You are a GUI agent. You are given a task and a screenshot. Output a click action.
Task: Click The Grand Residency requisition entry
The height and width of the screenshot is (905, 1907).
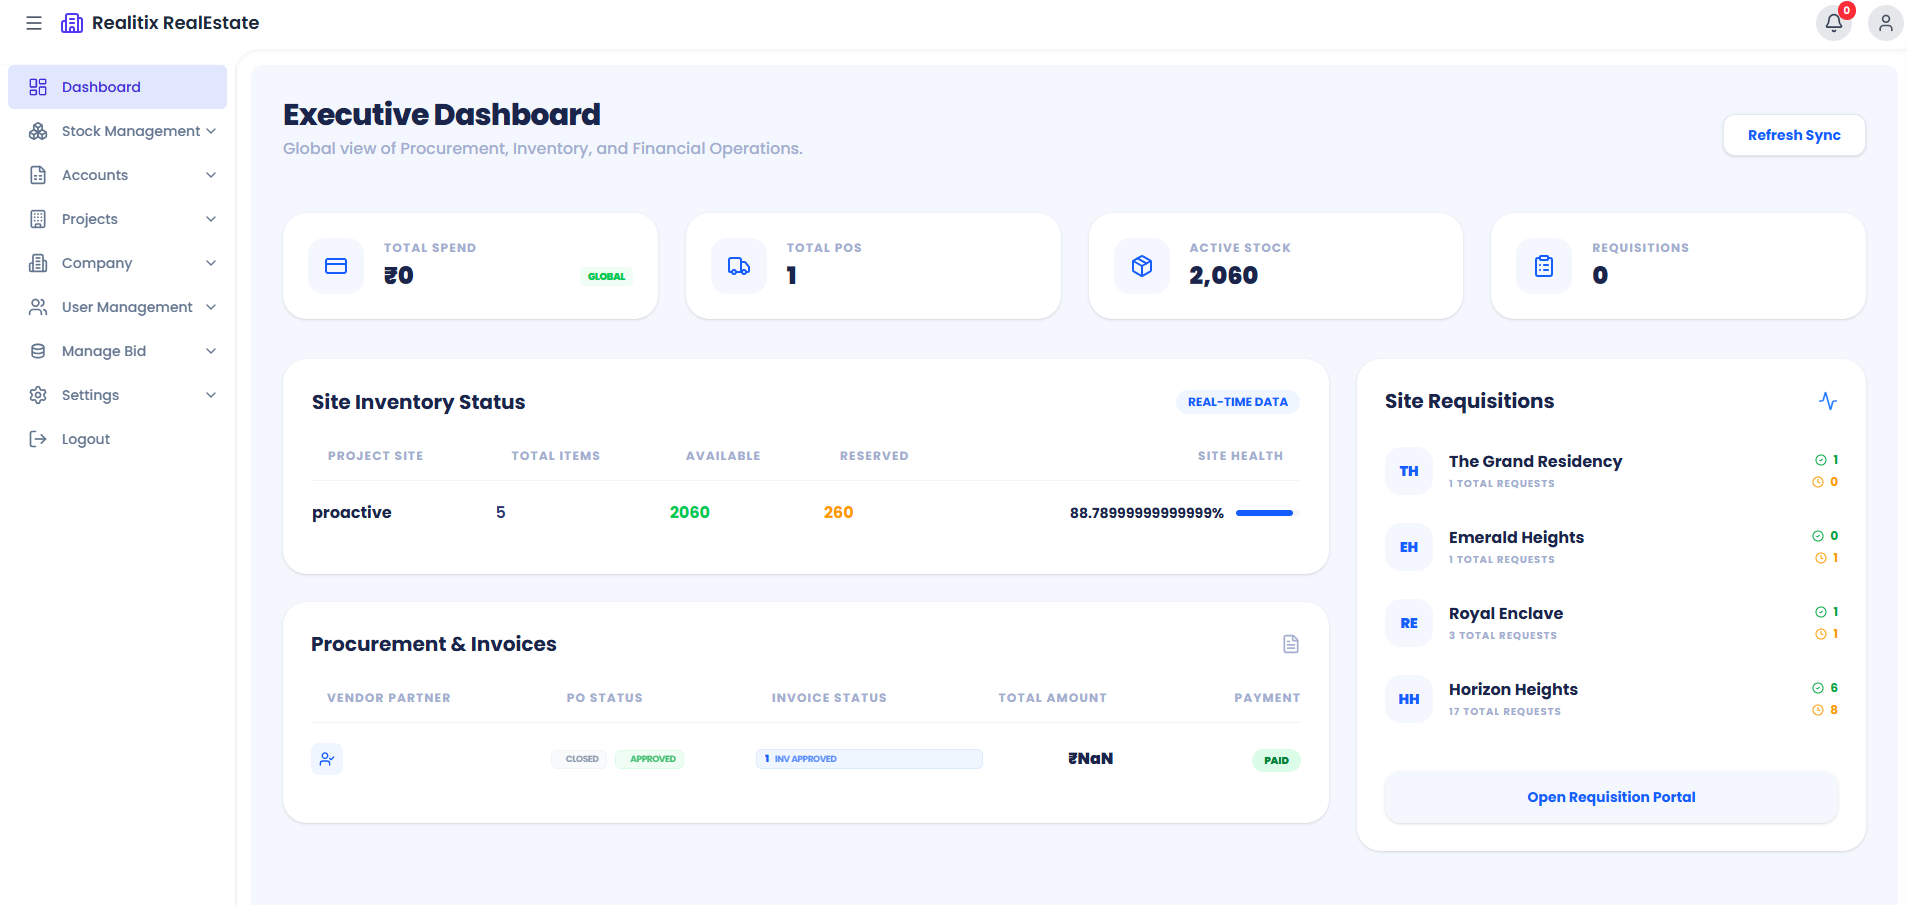1611,471
